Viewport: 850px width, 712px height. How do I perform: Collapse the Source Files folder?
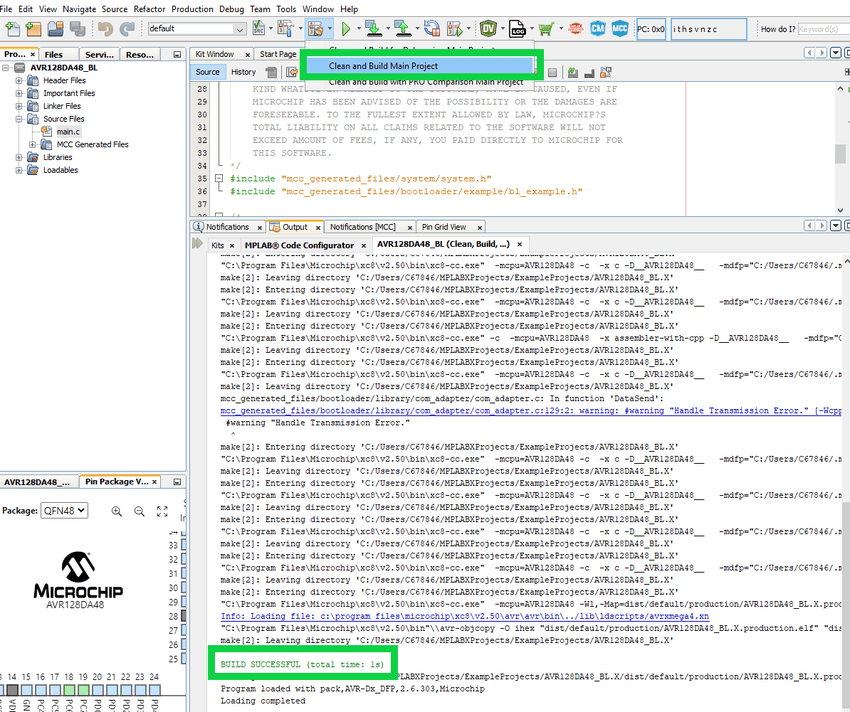tap(20, 119)
